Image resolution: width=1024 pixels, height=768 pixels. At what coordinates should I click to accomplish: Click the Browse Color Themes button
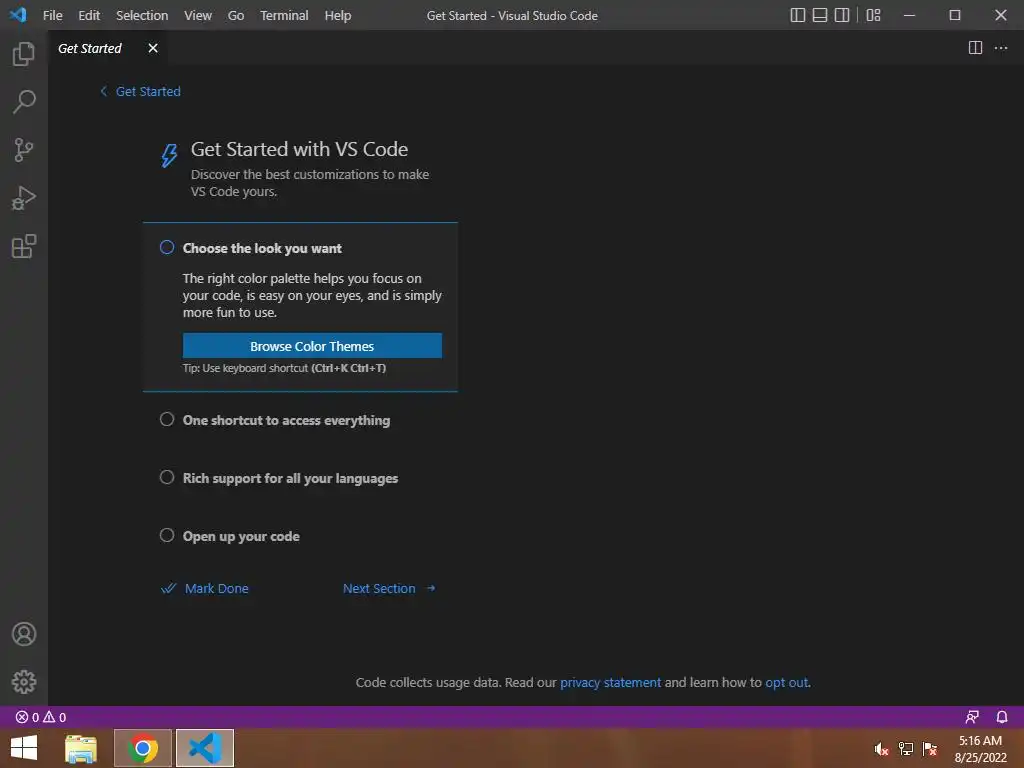(312, 345)
